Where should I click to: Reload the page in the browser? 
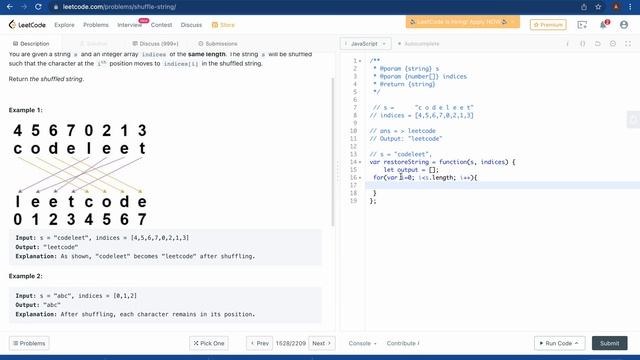pos(38,7)
